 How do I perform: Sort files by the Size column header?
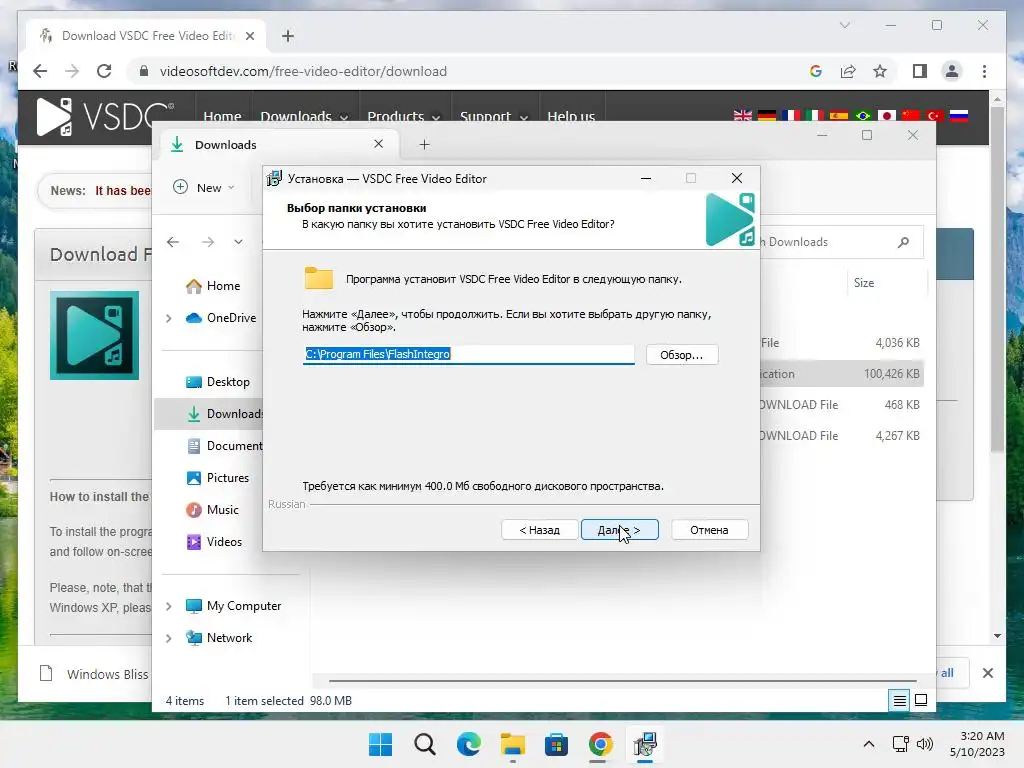coord(864,283)
